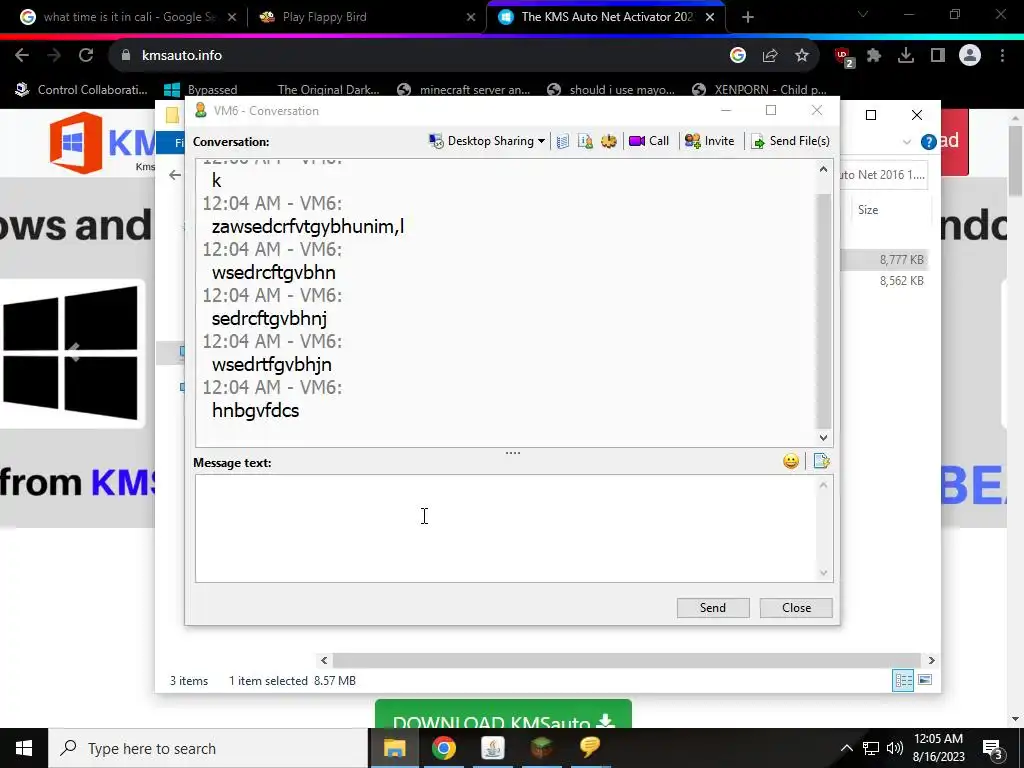Open the 'should i use mayo...' bookmark
1024x768 pixels.
pos(611,89)
